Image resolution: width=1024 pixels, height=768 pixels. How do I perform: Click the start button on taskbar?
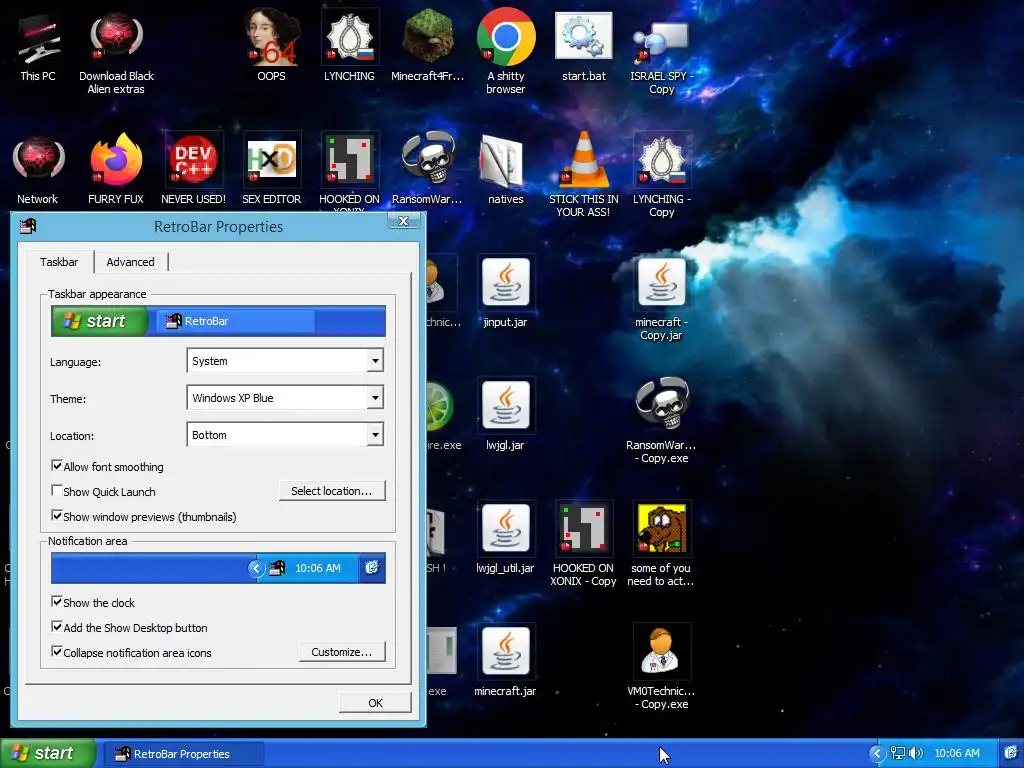pyautogui.click(x=48, y=753)
